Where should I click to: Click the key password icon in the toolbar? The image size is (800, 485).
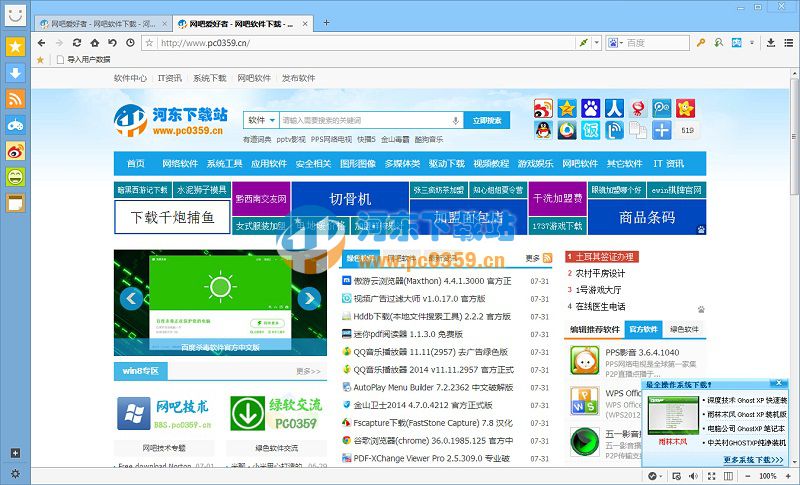(x=701, y=43)
